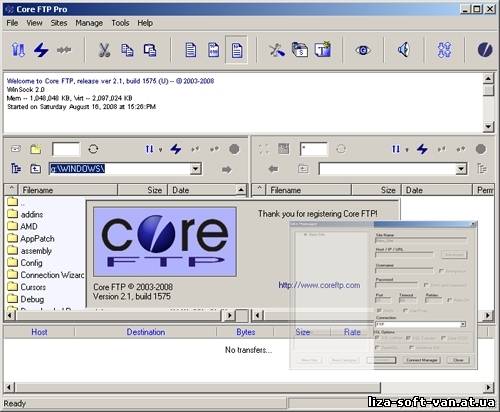The width and height of the screenshot is (500, 412).
Task: Click the local panel lightning connect icon
Action: 176,149
